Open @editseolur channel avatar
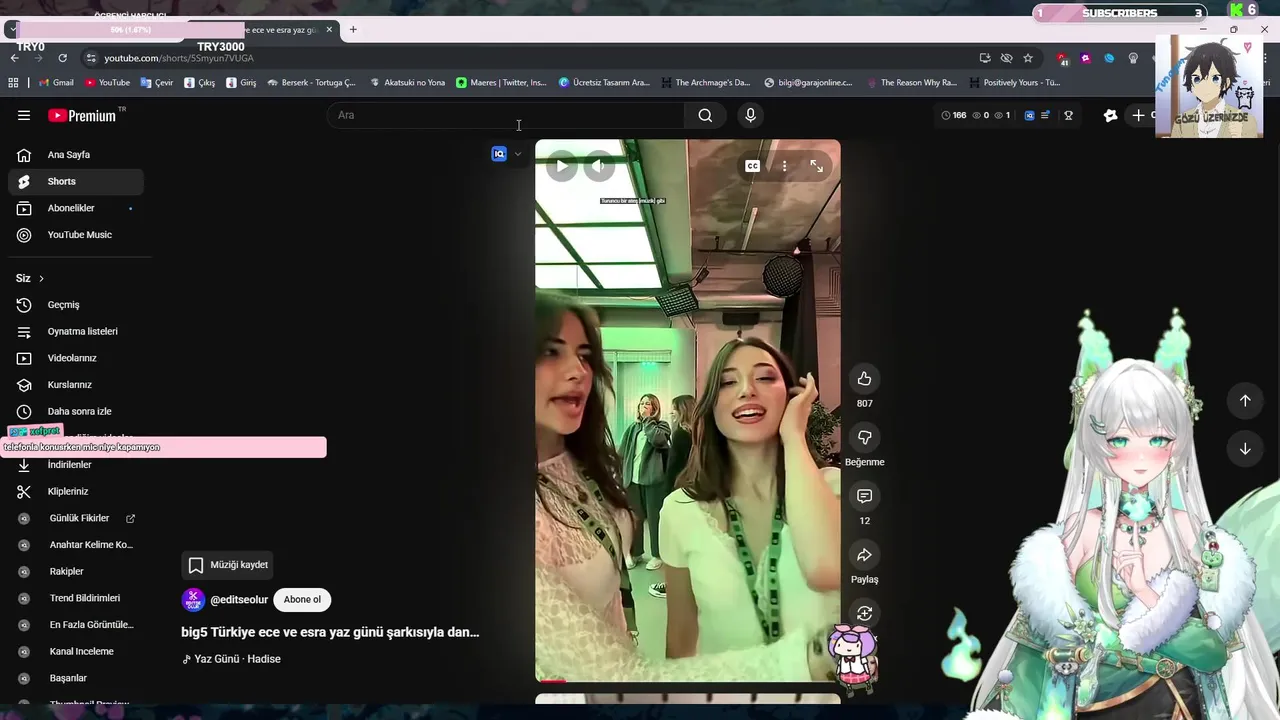Screen dimensions: 1280x720 [x=193, y=600]
